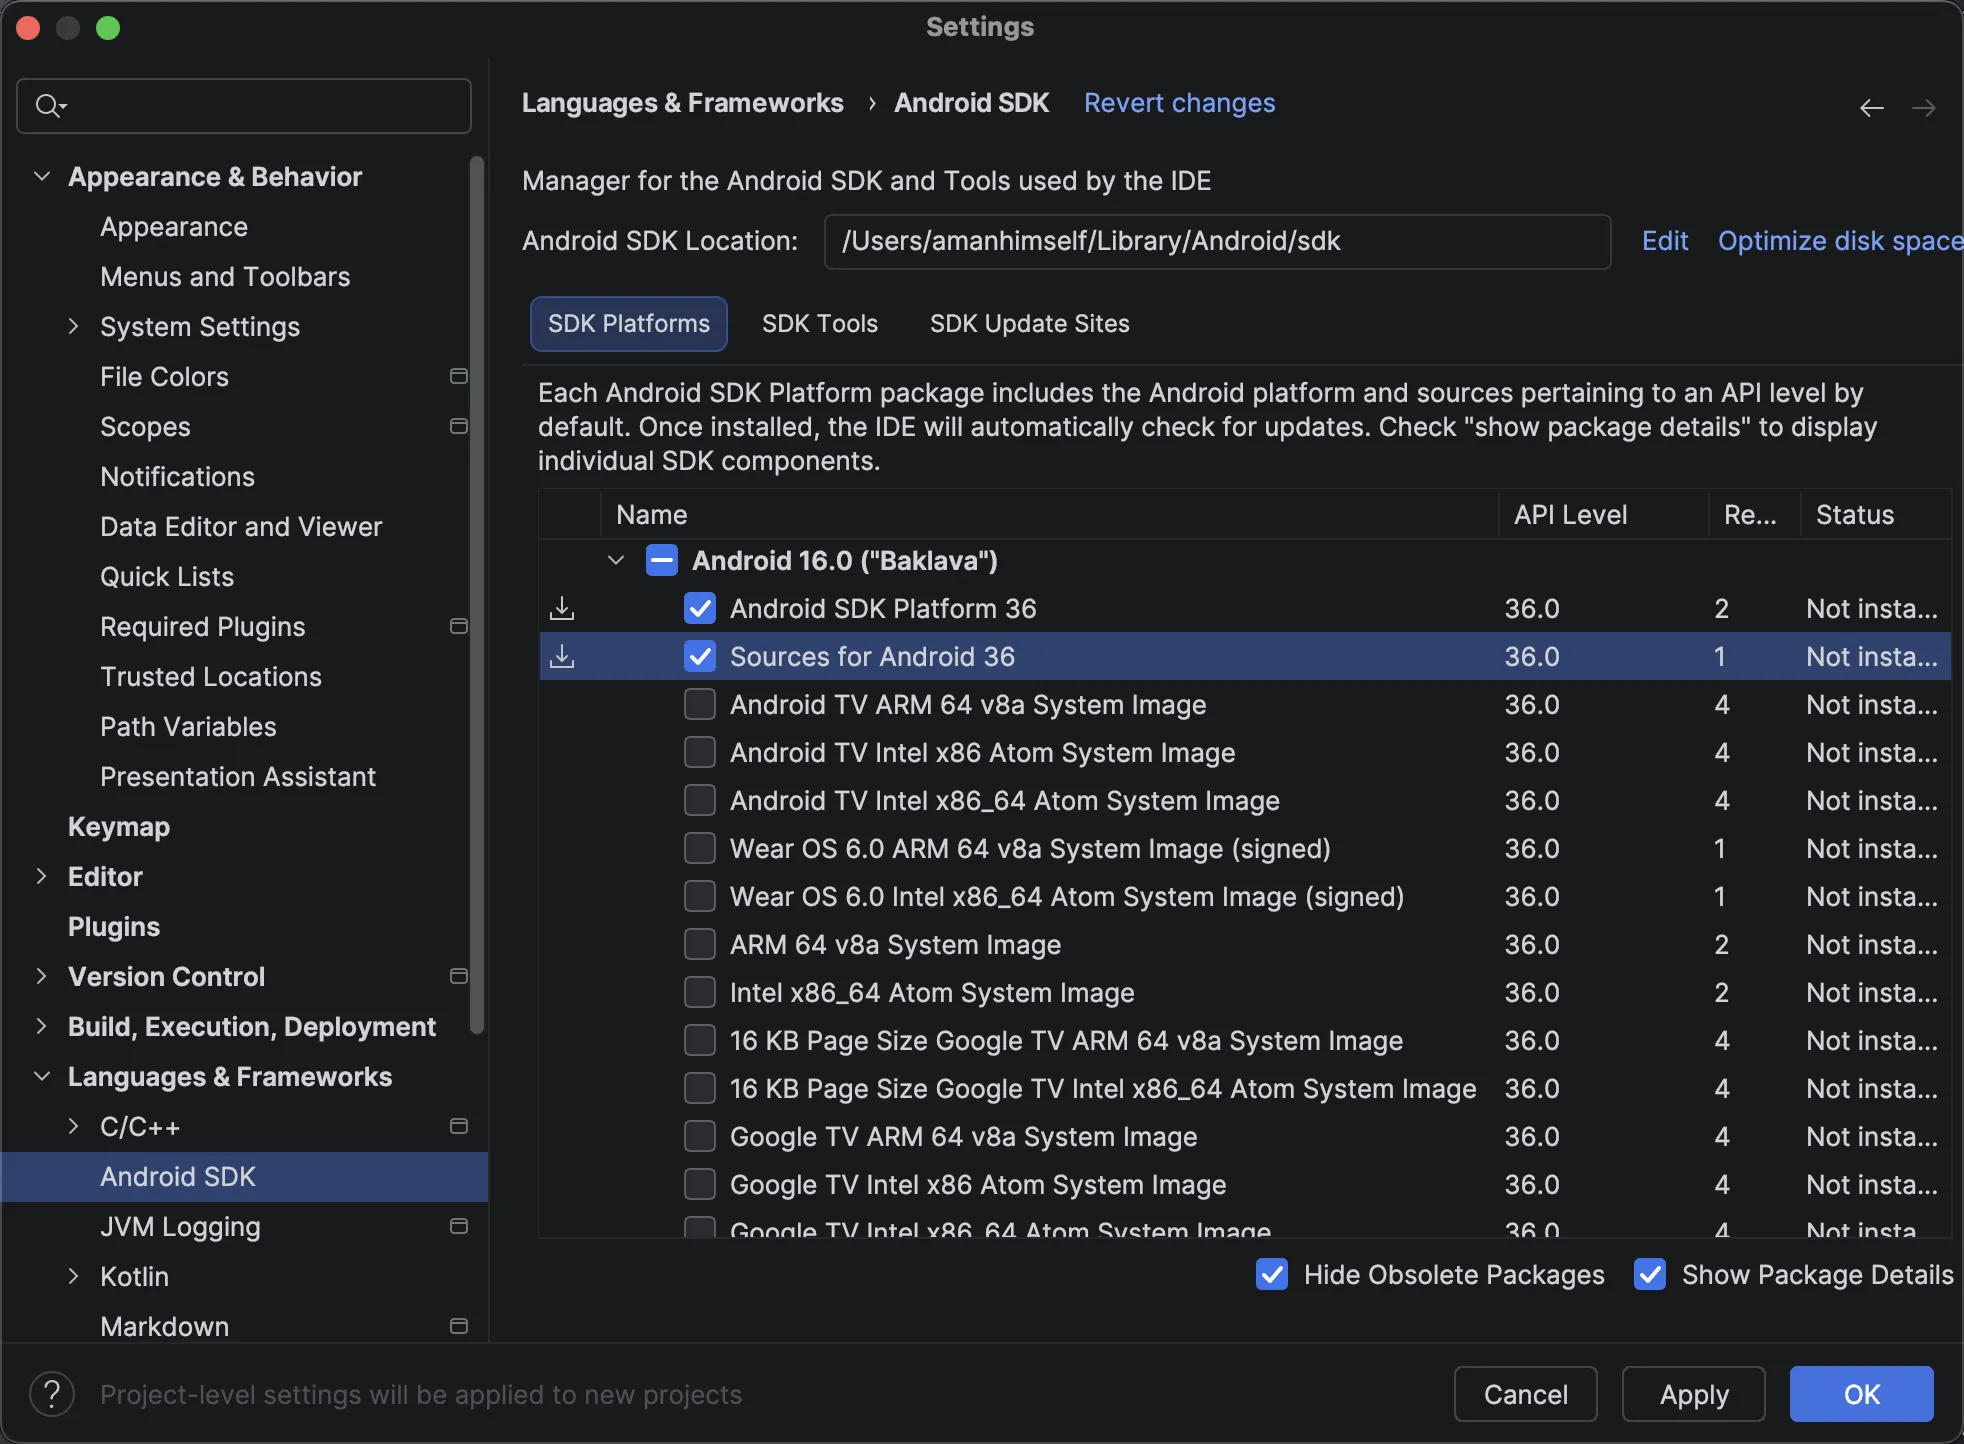This screenshot has height=1444, width=1964.
Task: Toggle the Android 16.0 Baklava group checkbox
Action: pos(662,560)
